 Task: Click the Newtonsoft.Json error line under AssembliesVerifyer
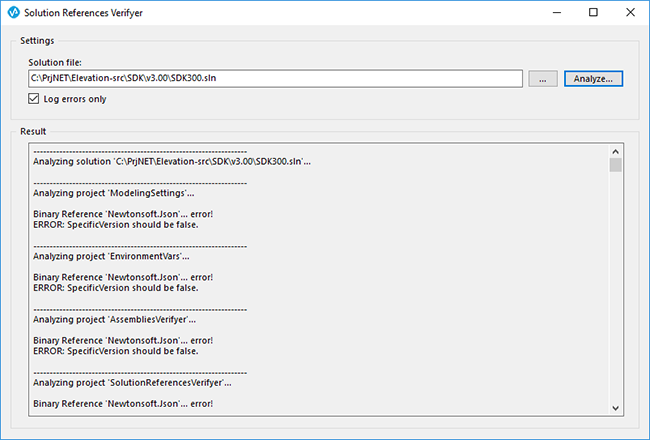click(123, 340)
